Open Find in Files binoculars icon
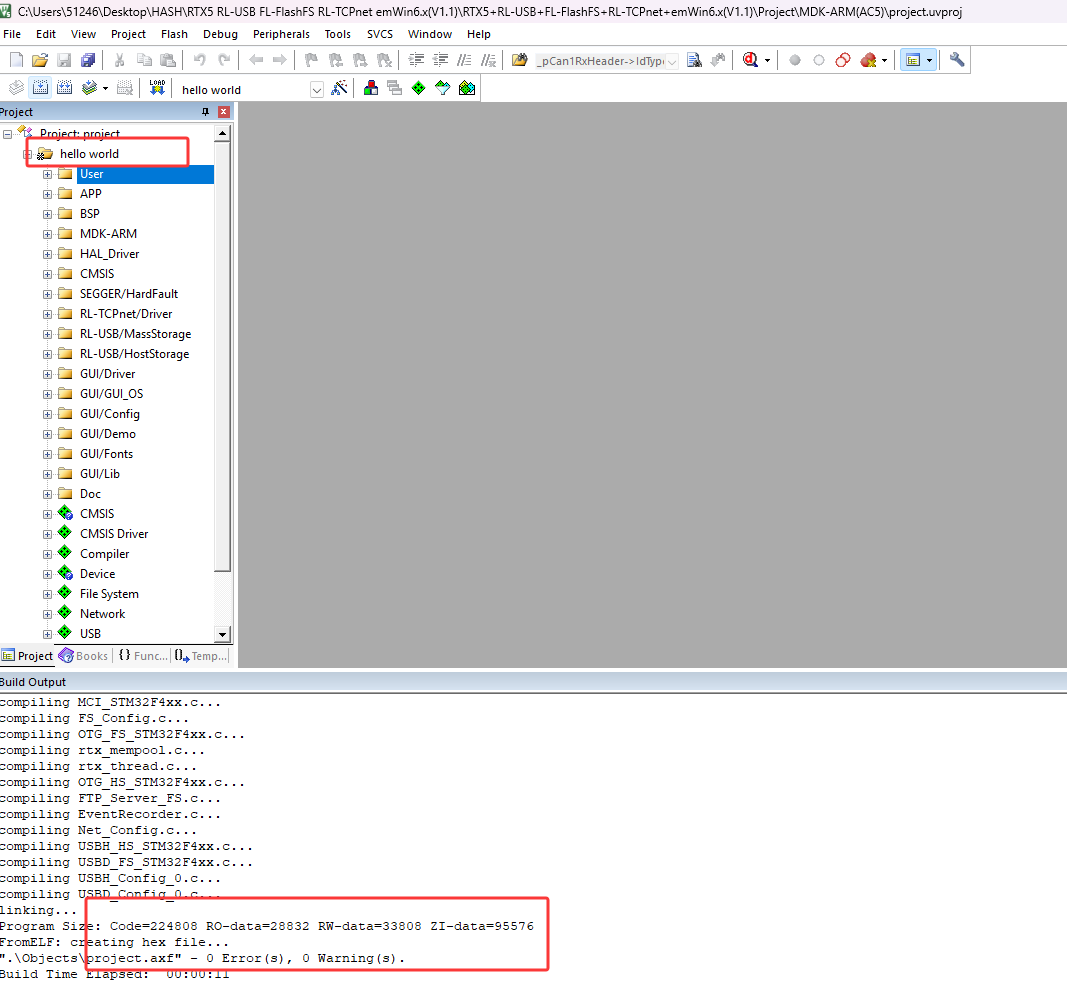 [x=519, y=61]
